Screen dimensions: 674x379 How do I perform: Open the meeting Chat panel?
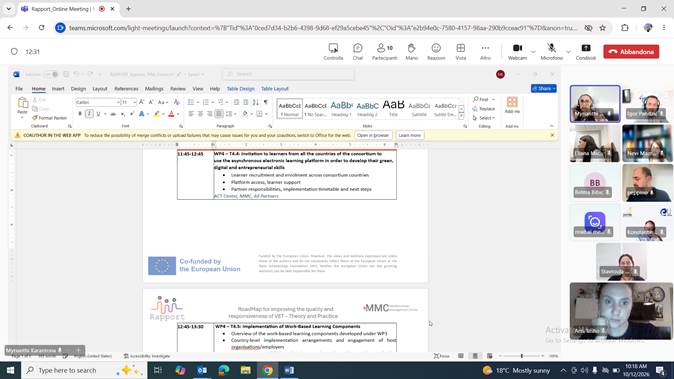pyautogui.click(x=358, y=52)
